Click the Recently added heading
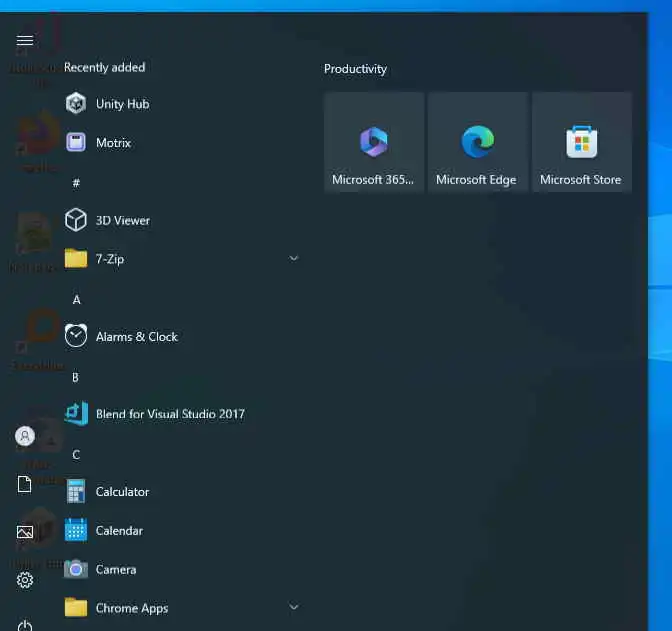This screenshot has width=672, height=631. pos(104,67)
